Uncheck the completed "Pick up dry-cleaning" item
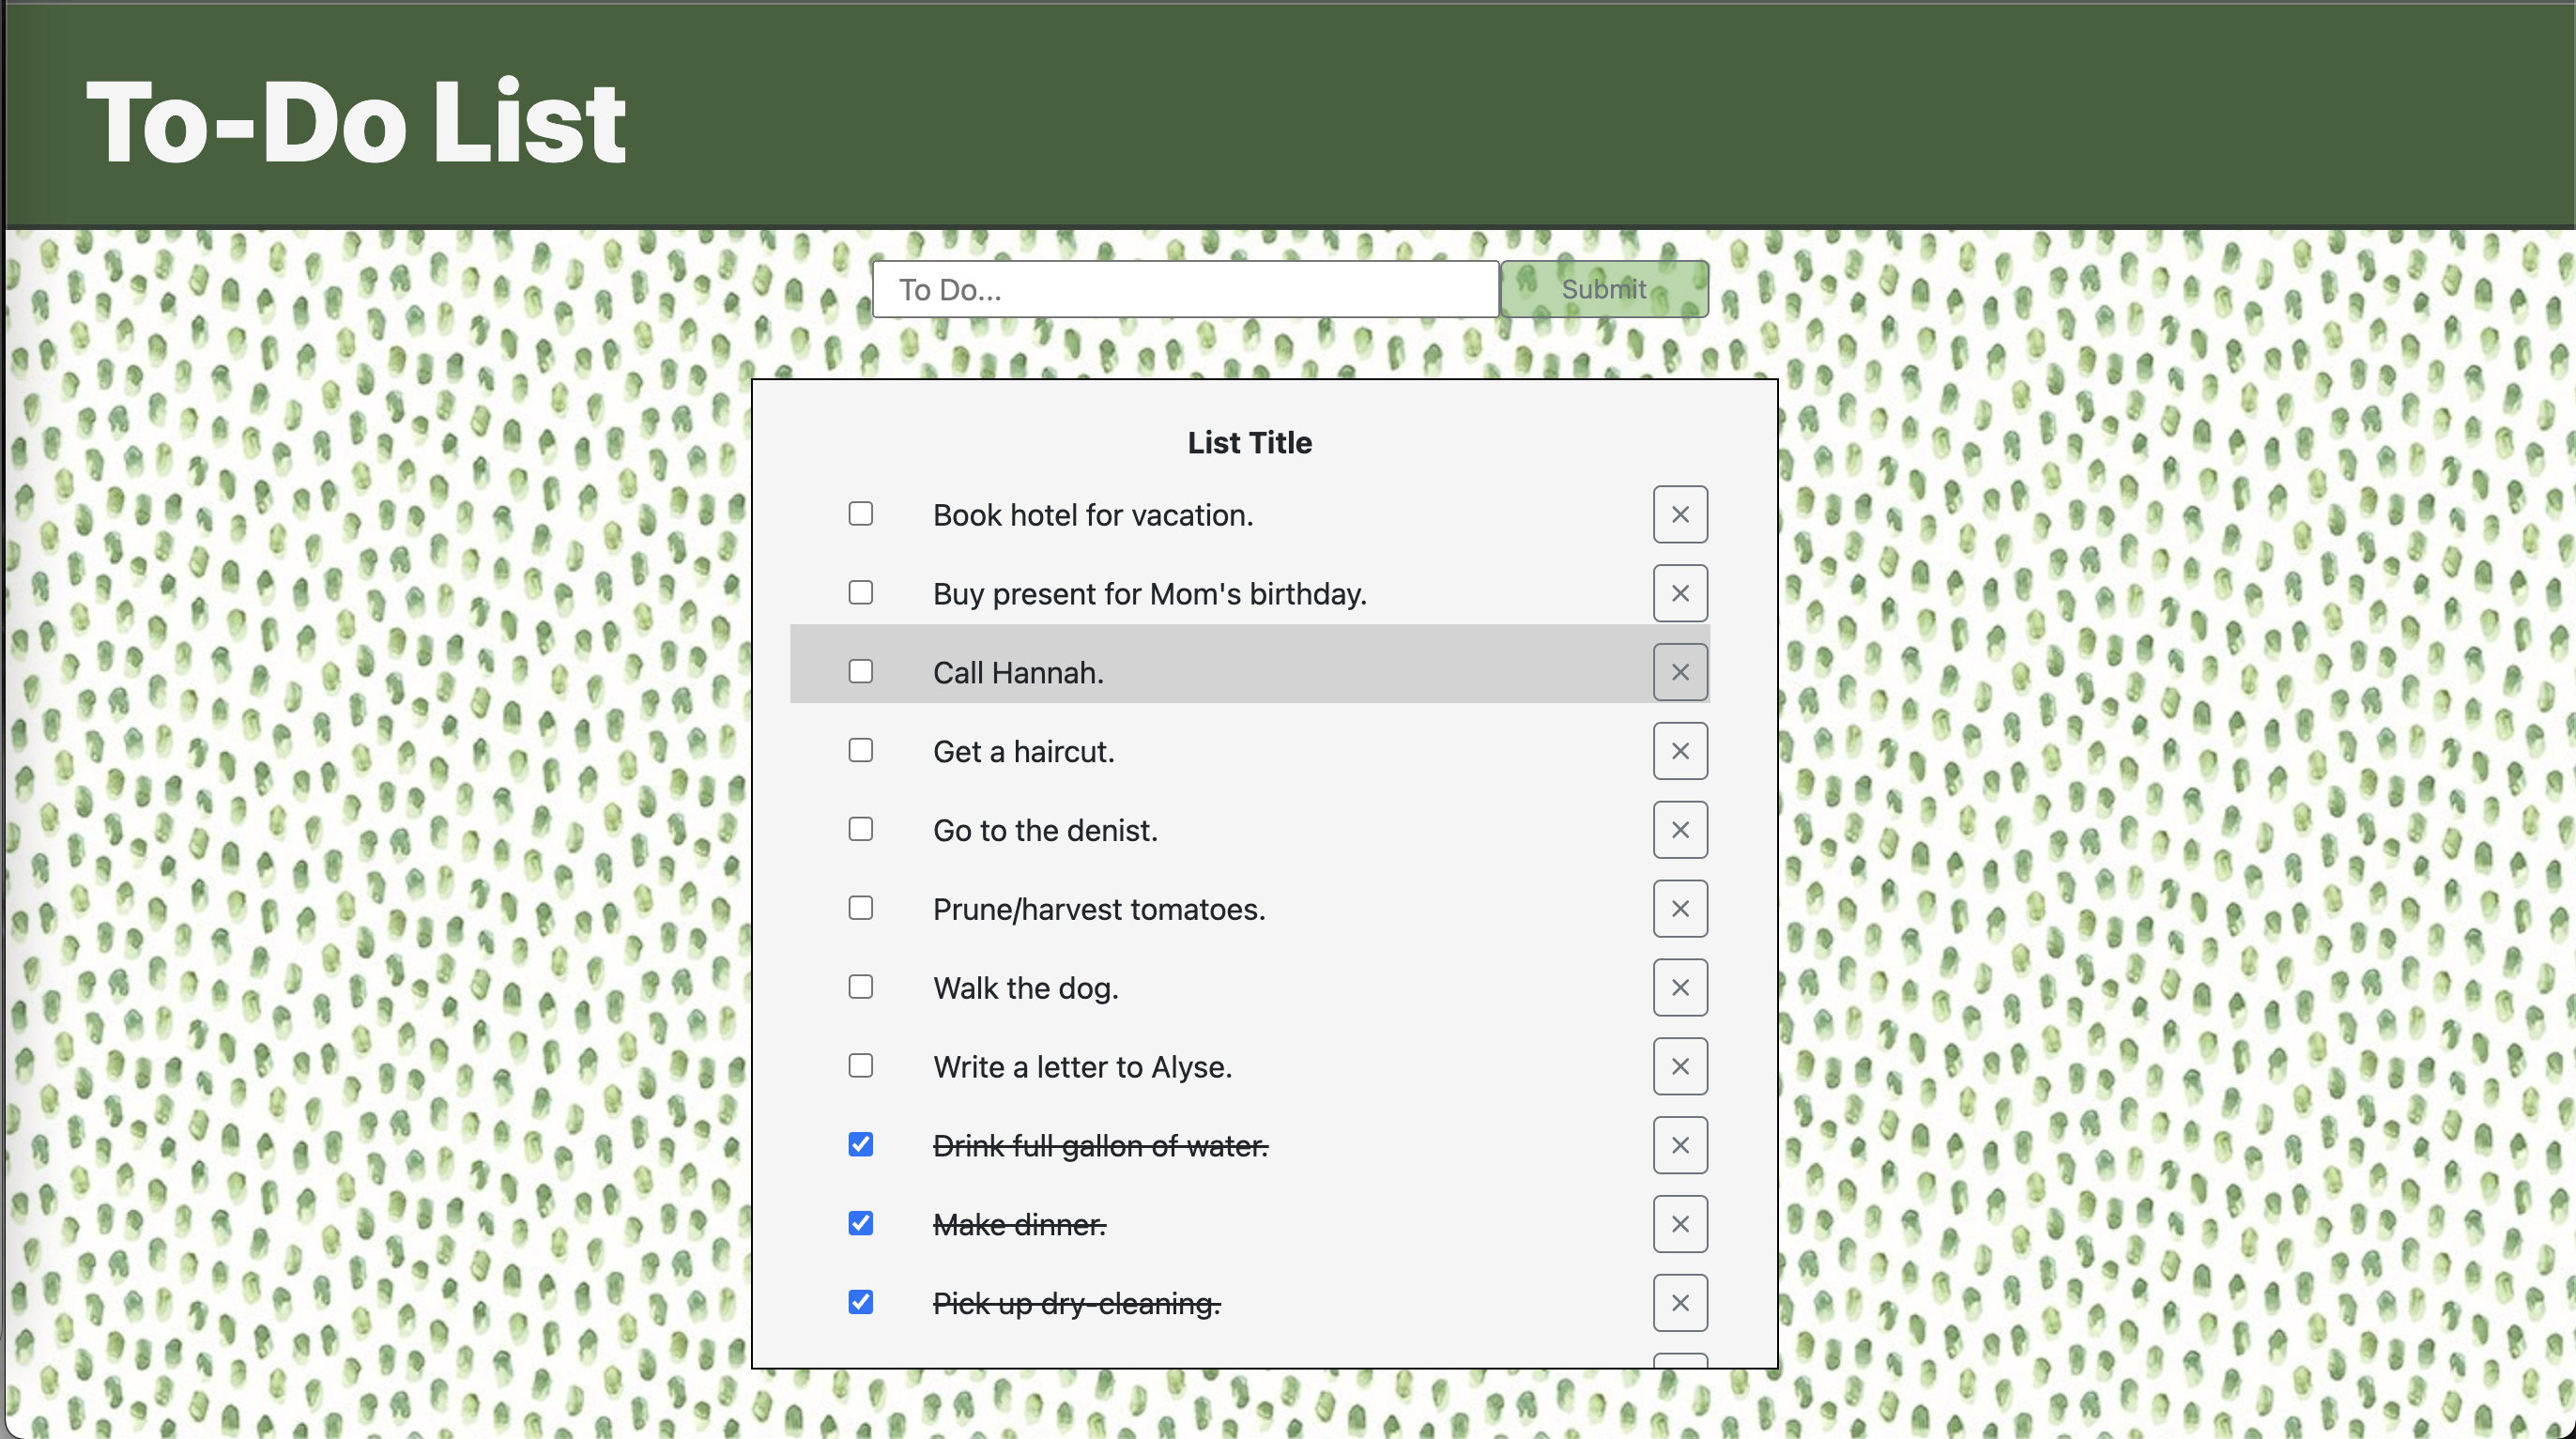Screen dimensions: 2576x1439 click(x=861, y=1302)
